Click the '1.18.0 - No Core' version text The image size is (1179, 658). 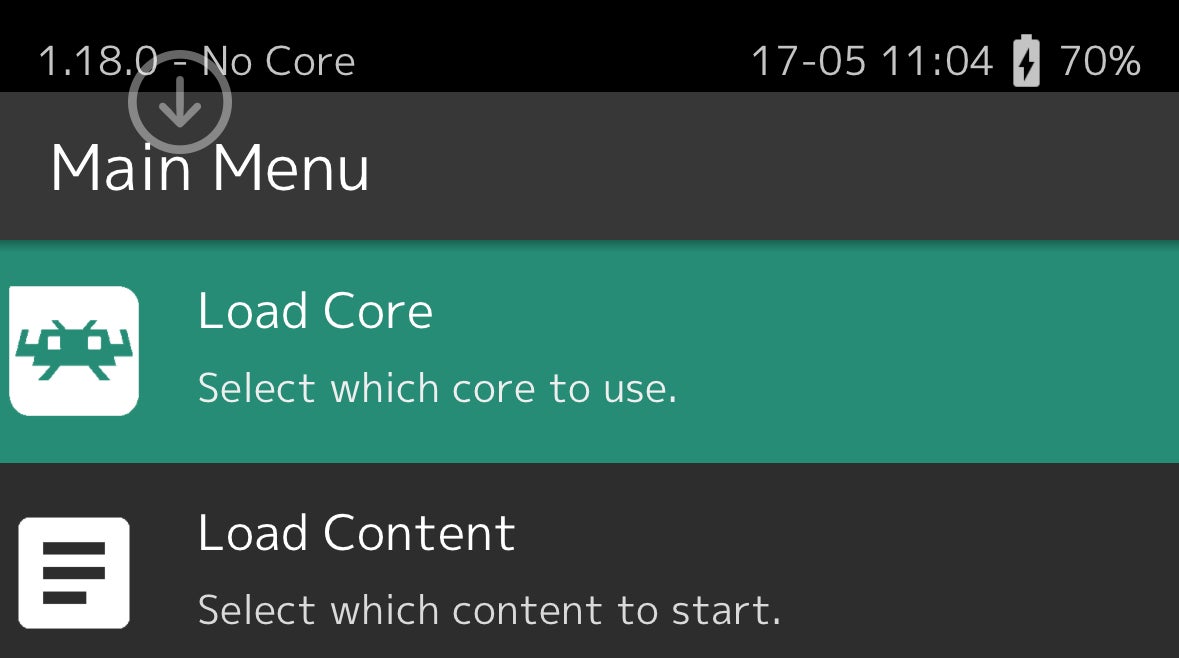pos(196,62)
